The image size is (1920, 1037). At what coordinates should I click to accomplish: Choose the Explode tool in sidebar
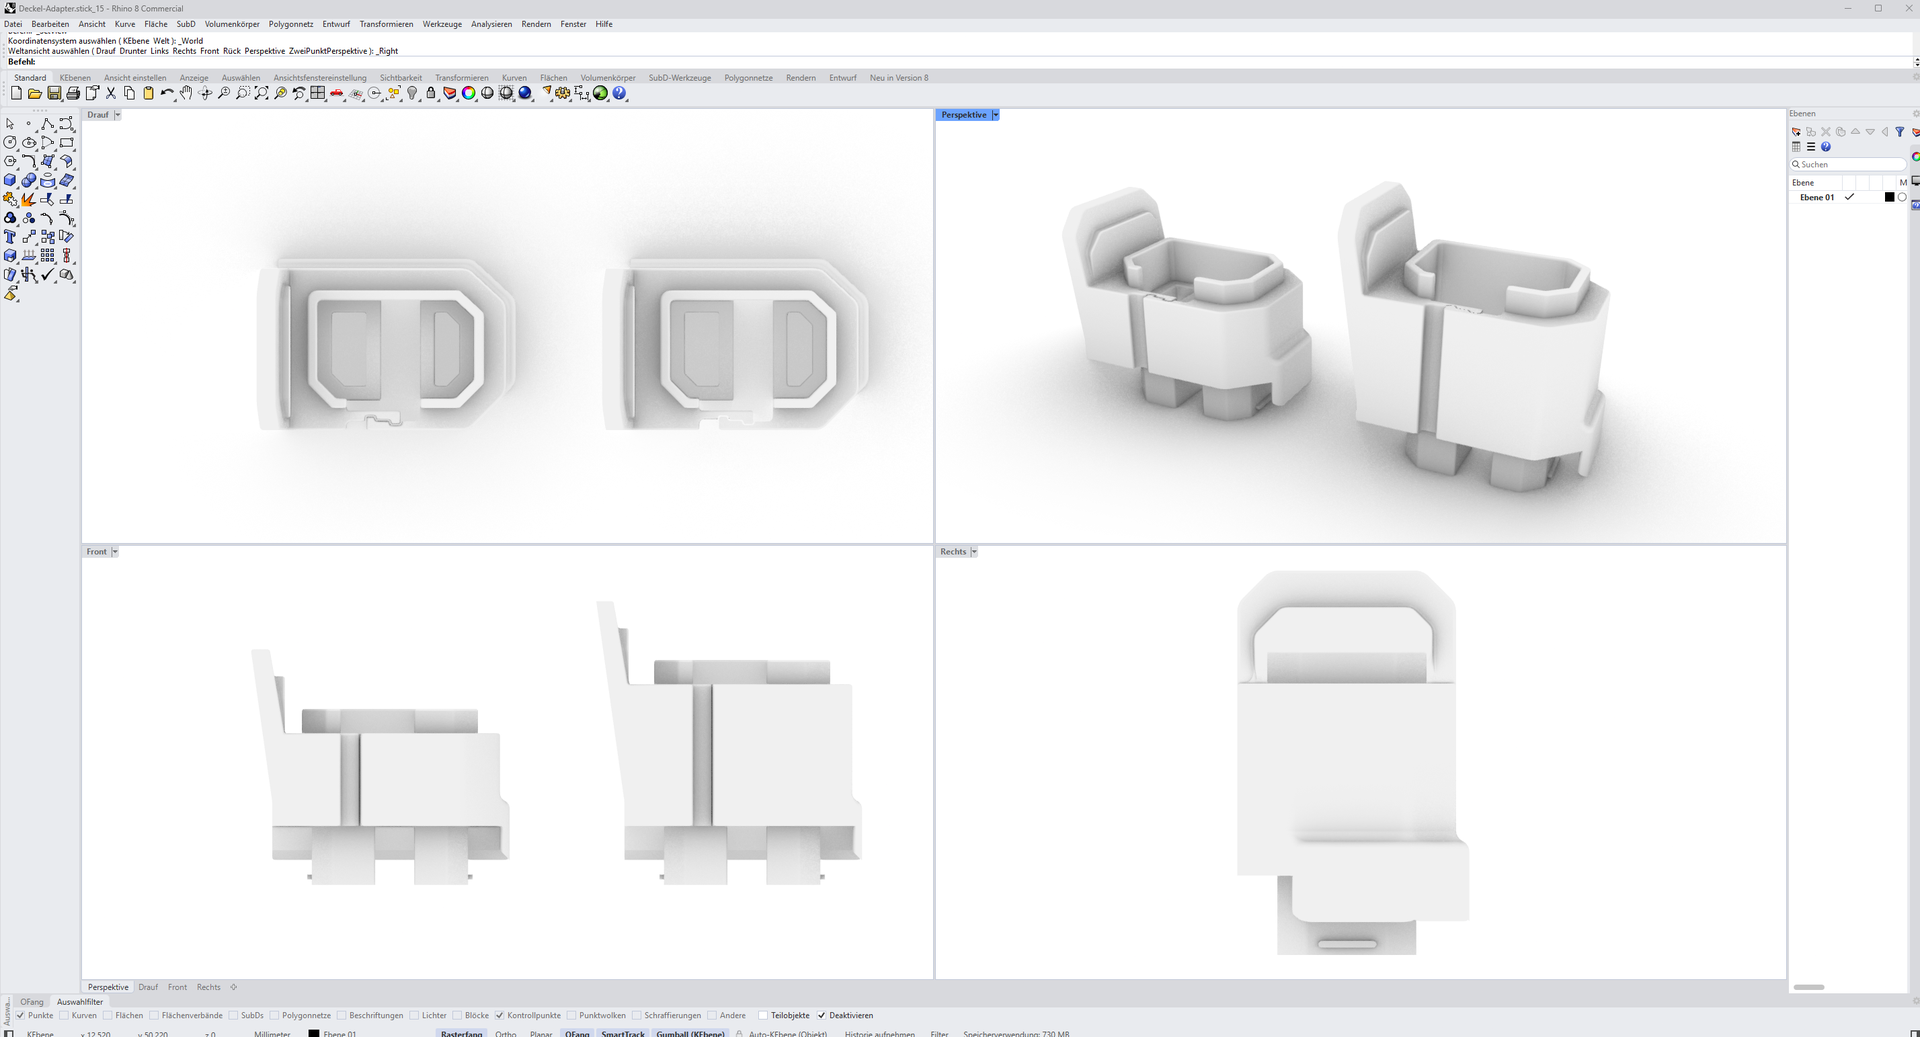point(29,199)
